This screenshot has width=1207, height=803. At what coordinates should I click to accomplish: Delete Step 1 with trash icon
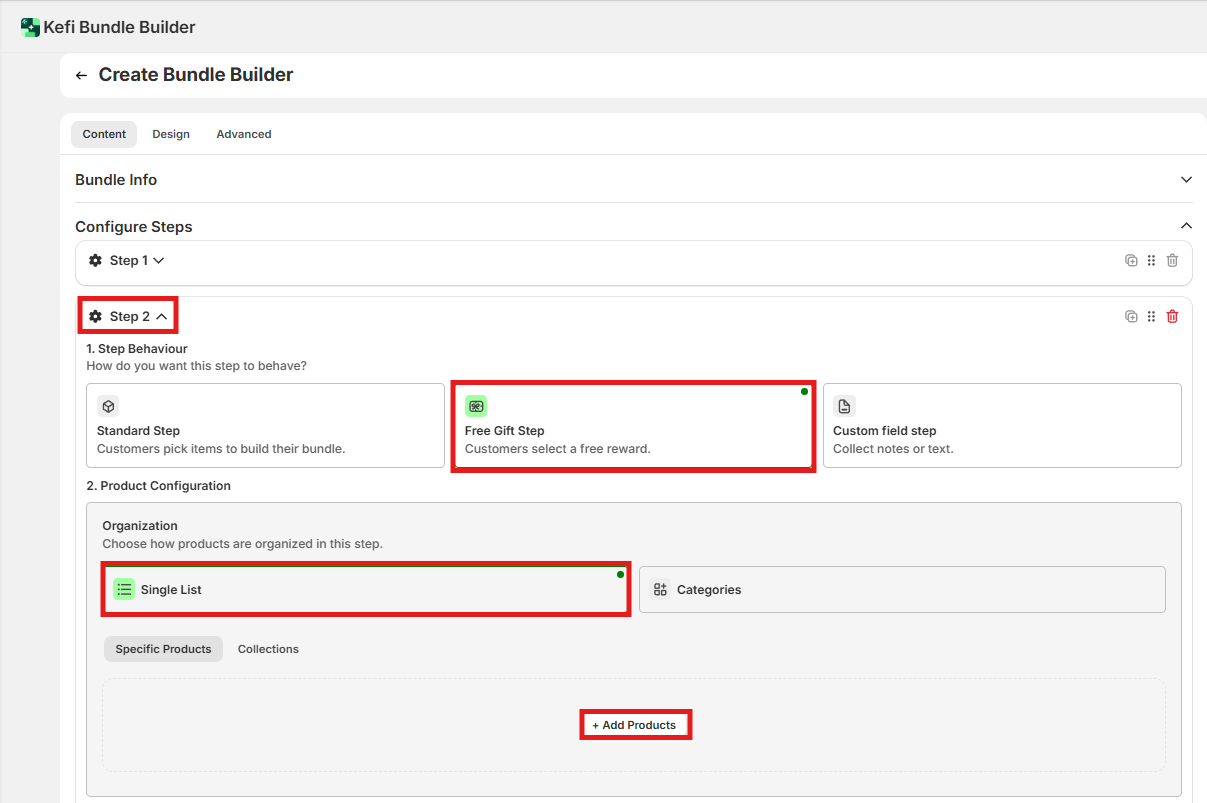[x=1172, y=260]
